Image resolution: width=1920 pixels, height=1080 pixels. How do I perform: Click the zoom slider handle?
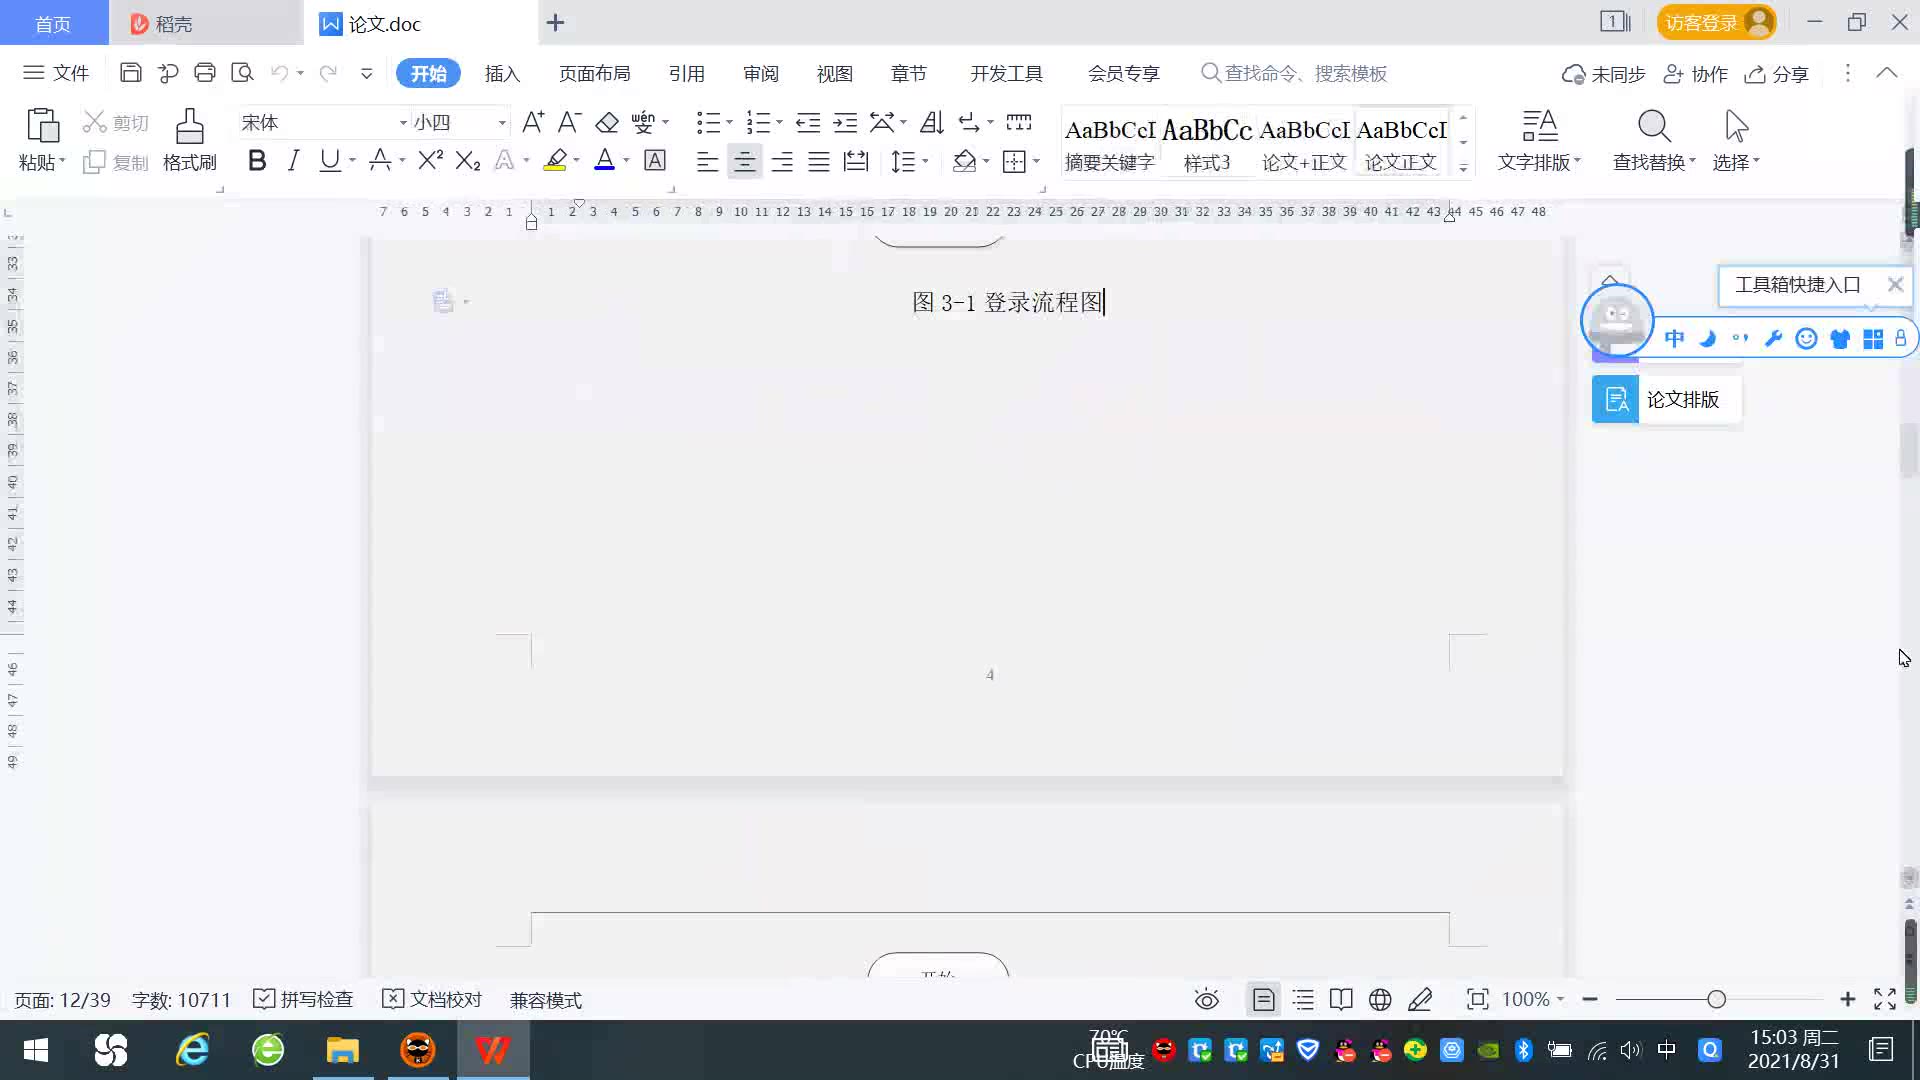[1716, 999]
